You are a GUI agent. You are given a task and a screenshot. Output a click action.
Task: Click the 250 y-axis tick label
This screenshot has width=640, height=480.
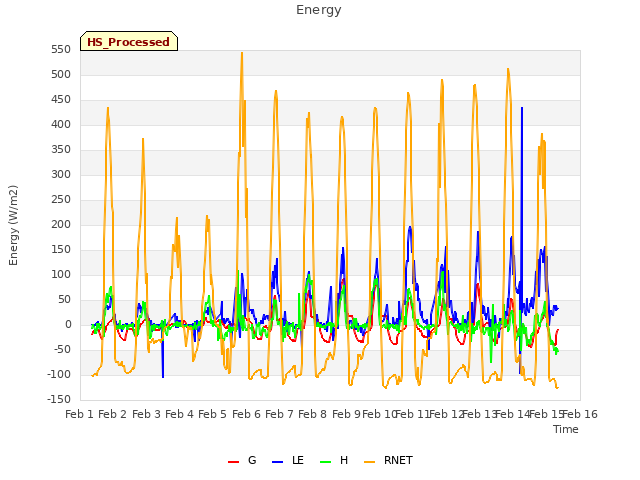[61, 200]
